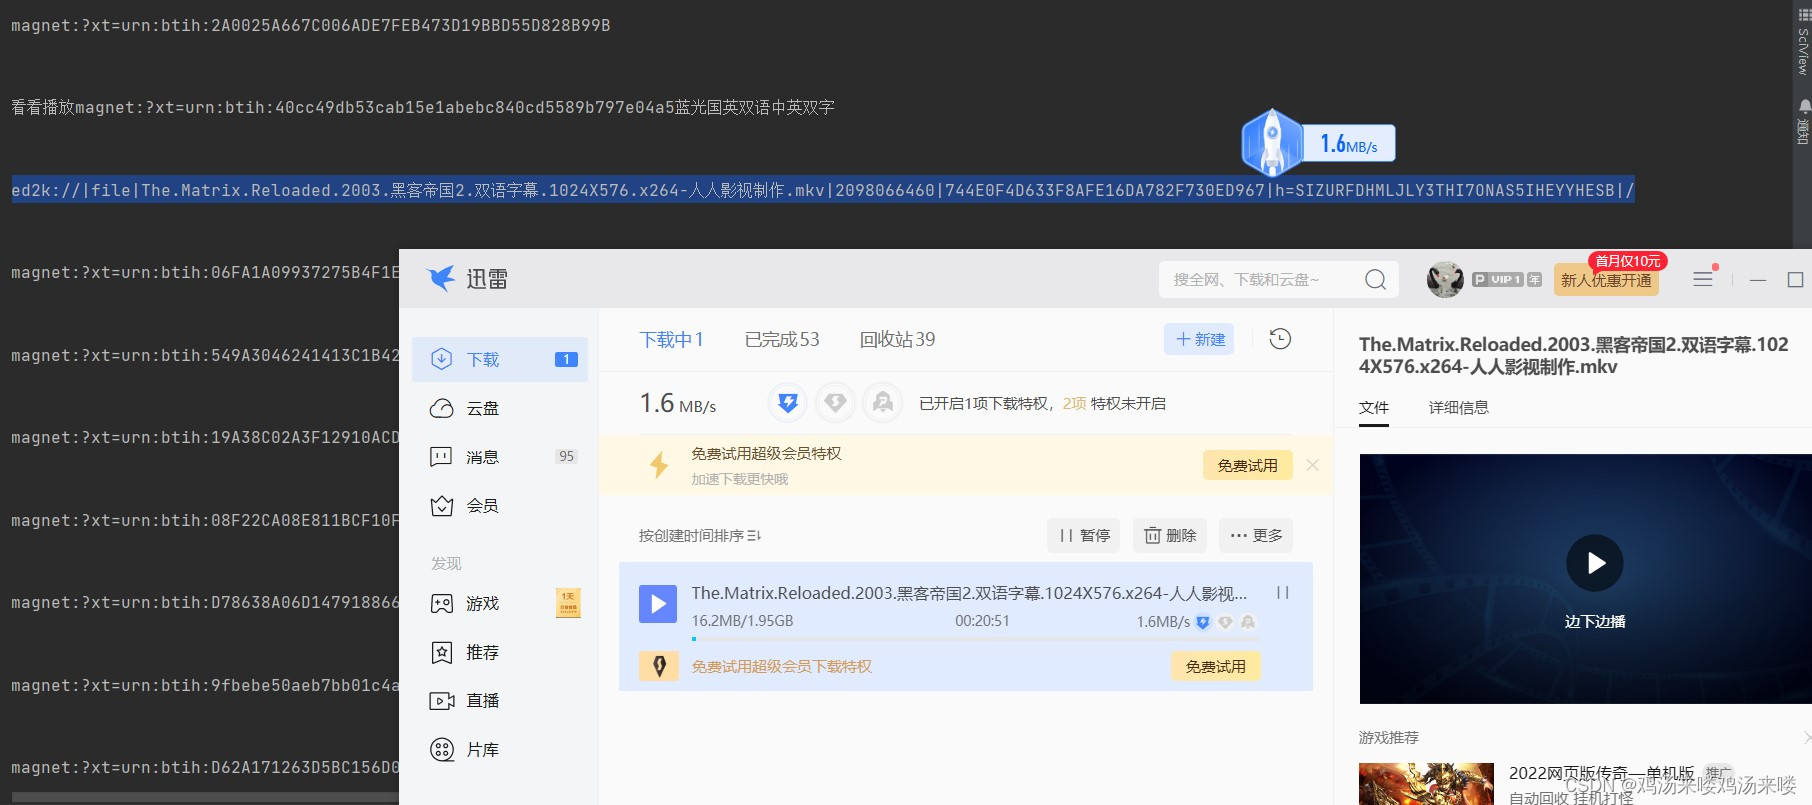Image resolution: width=1812 pixels, height=805 pixels.
Task: Switch to 文件 tab in detail panel
Action: [1374, 408]
